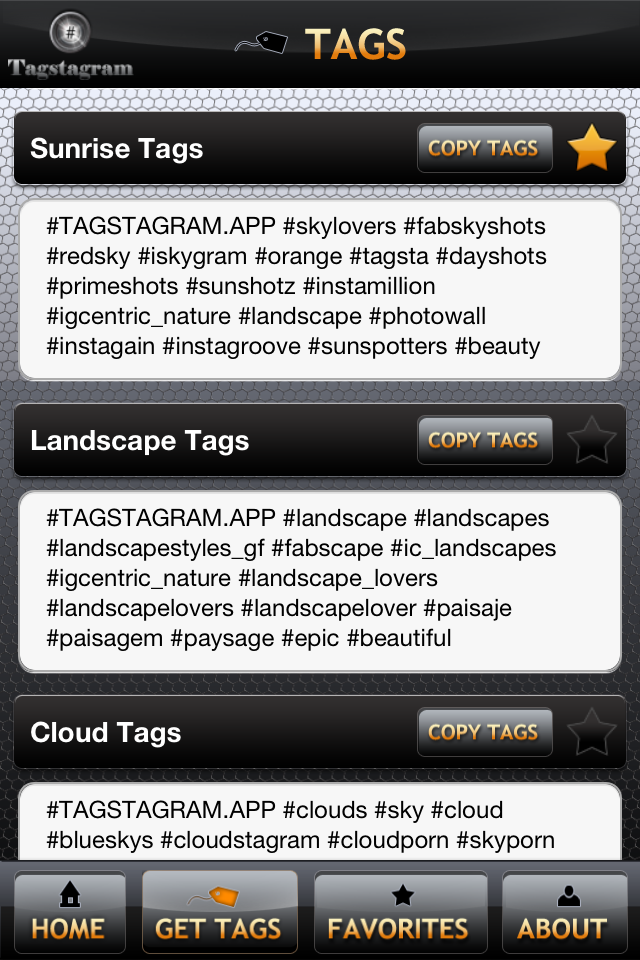Select the Get Tags tab
640x960 pixels.
[219, 912]
